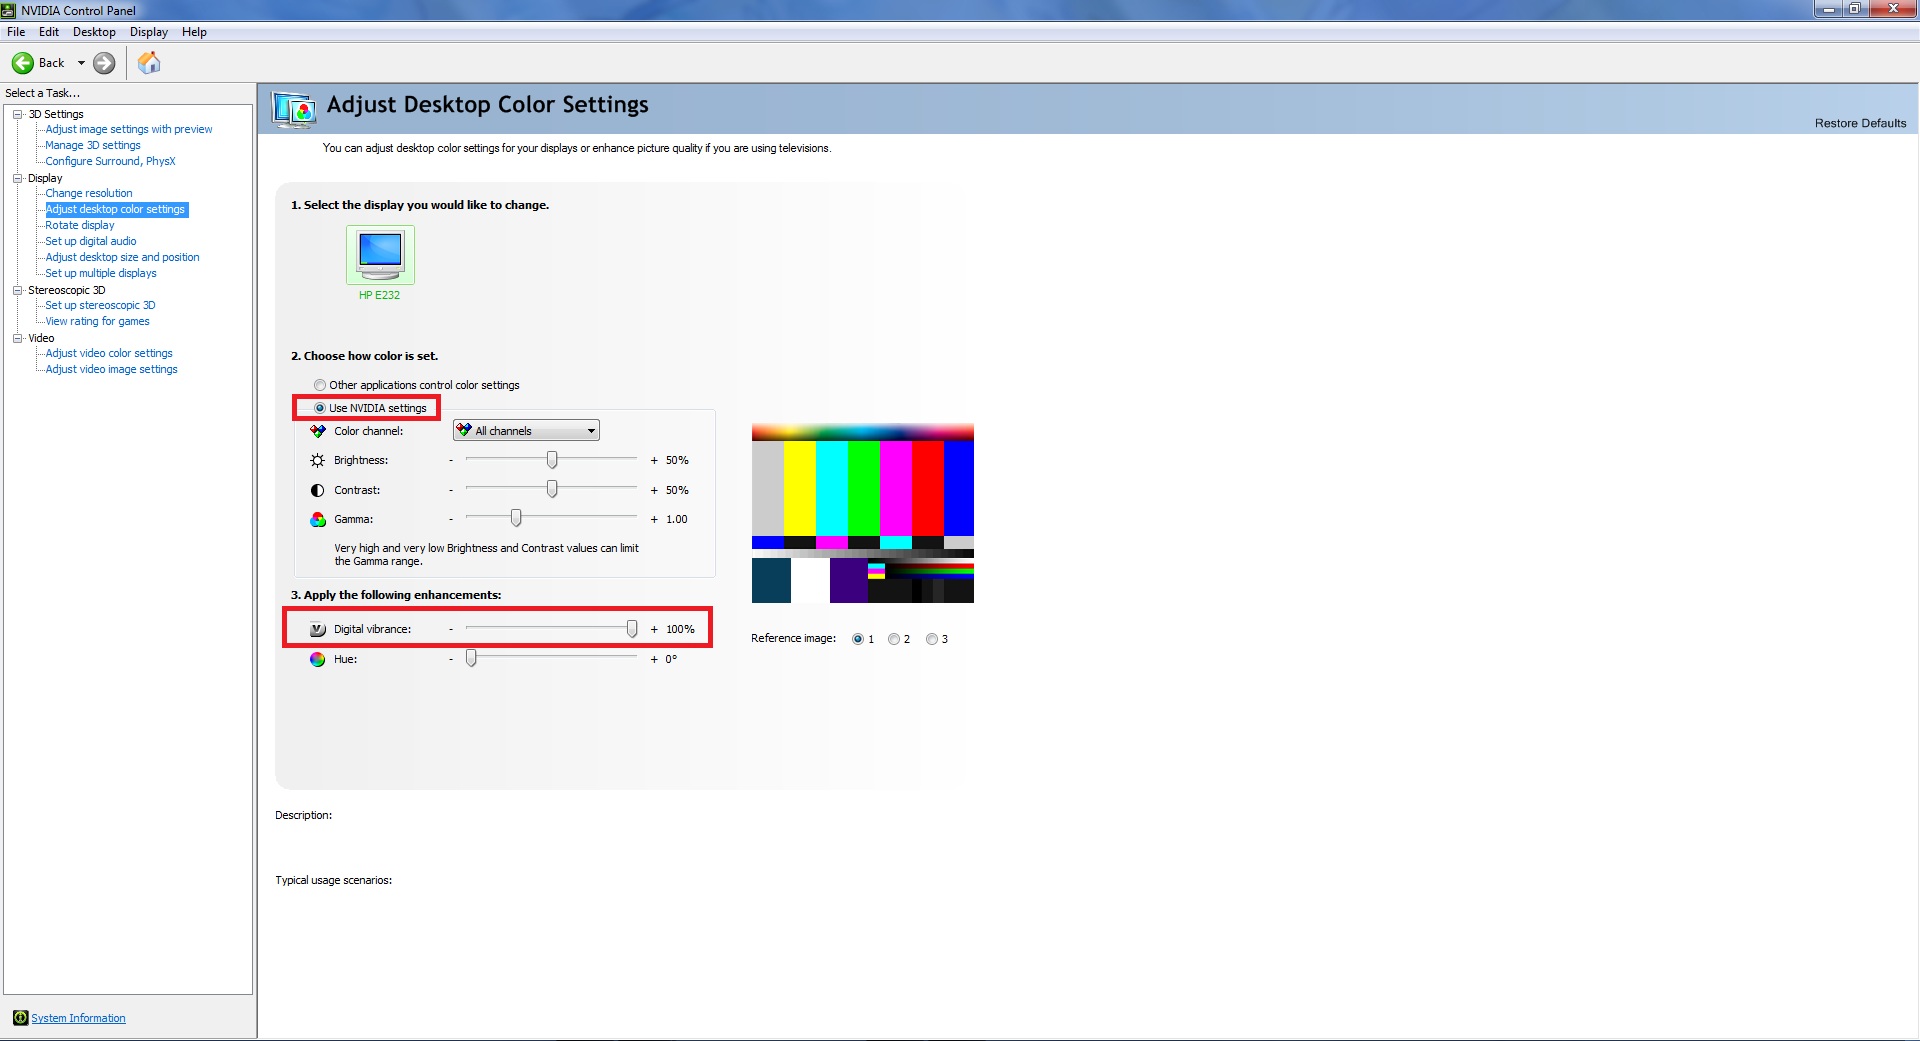Minimize the NVIDIA Control Panel window

(1828, 9)
